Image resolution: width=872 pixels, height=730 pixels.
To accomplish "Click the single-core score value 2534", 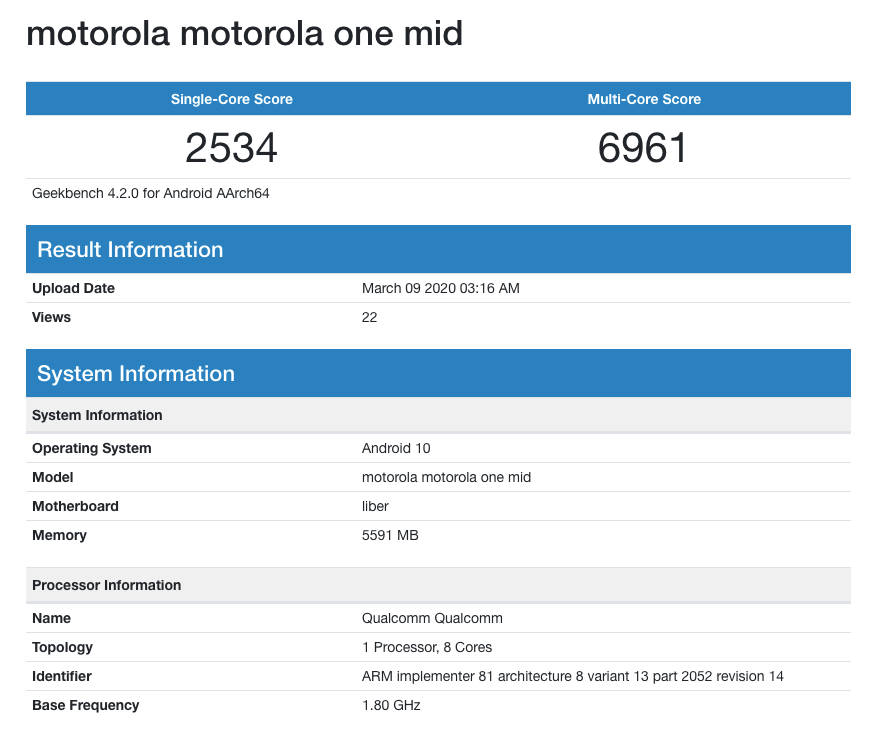I will tap(231, 147).
